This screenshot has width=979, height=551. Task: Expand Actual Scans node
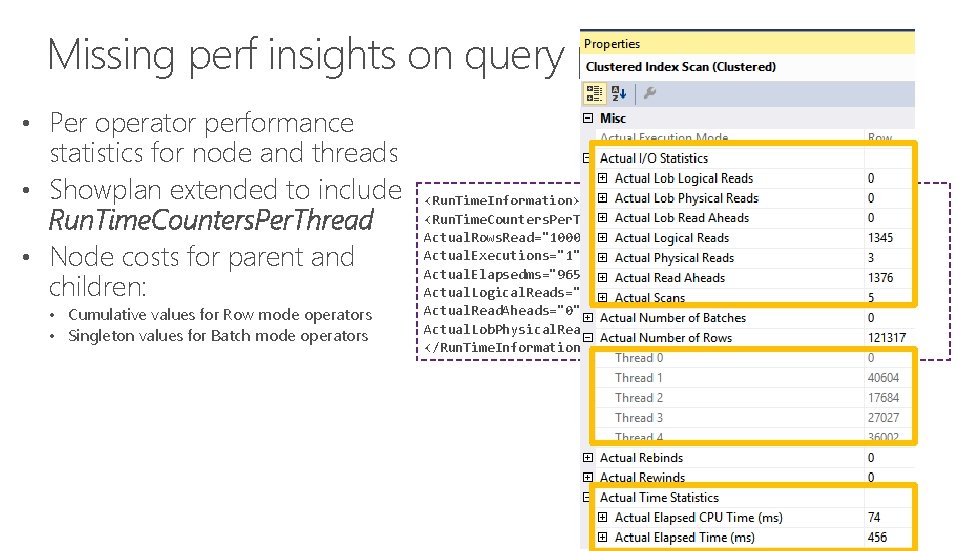pos(603,298)
